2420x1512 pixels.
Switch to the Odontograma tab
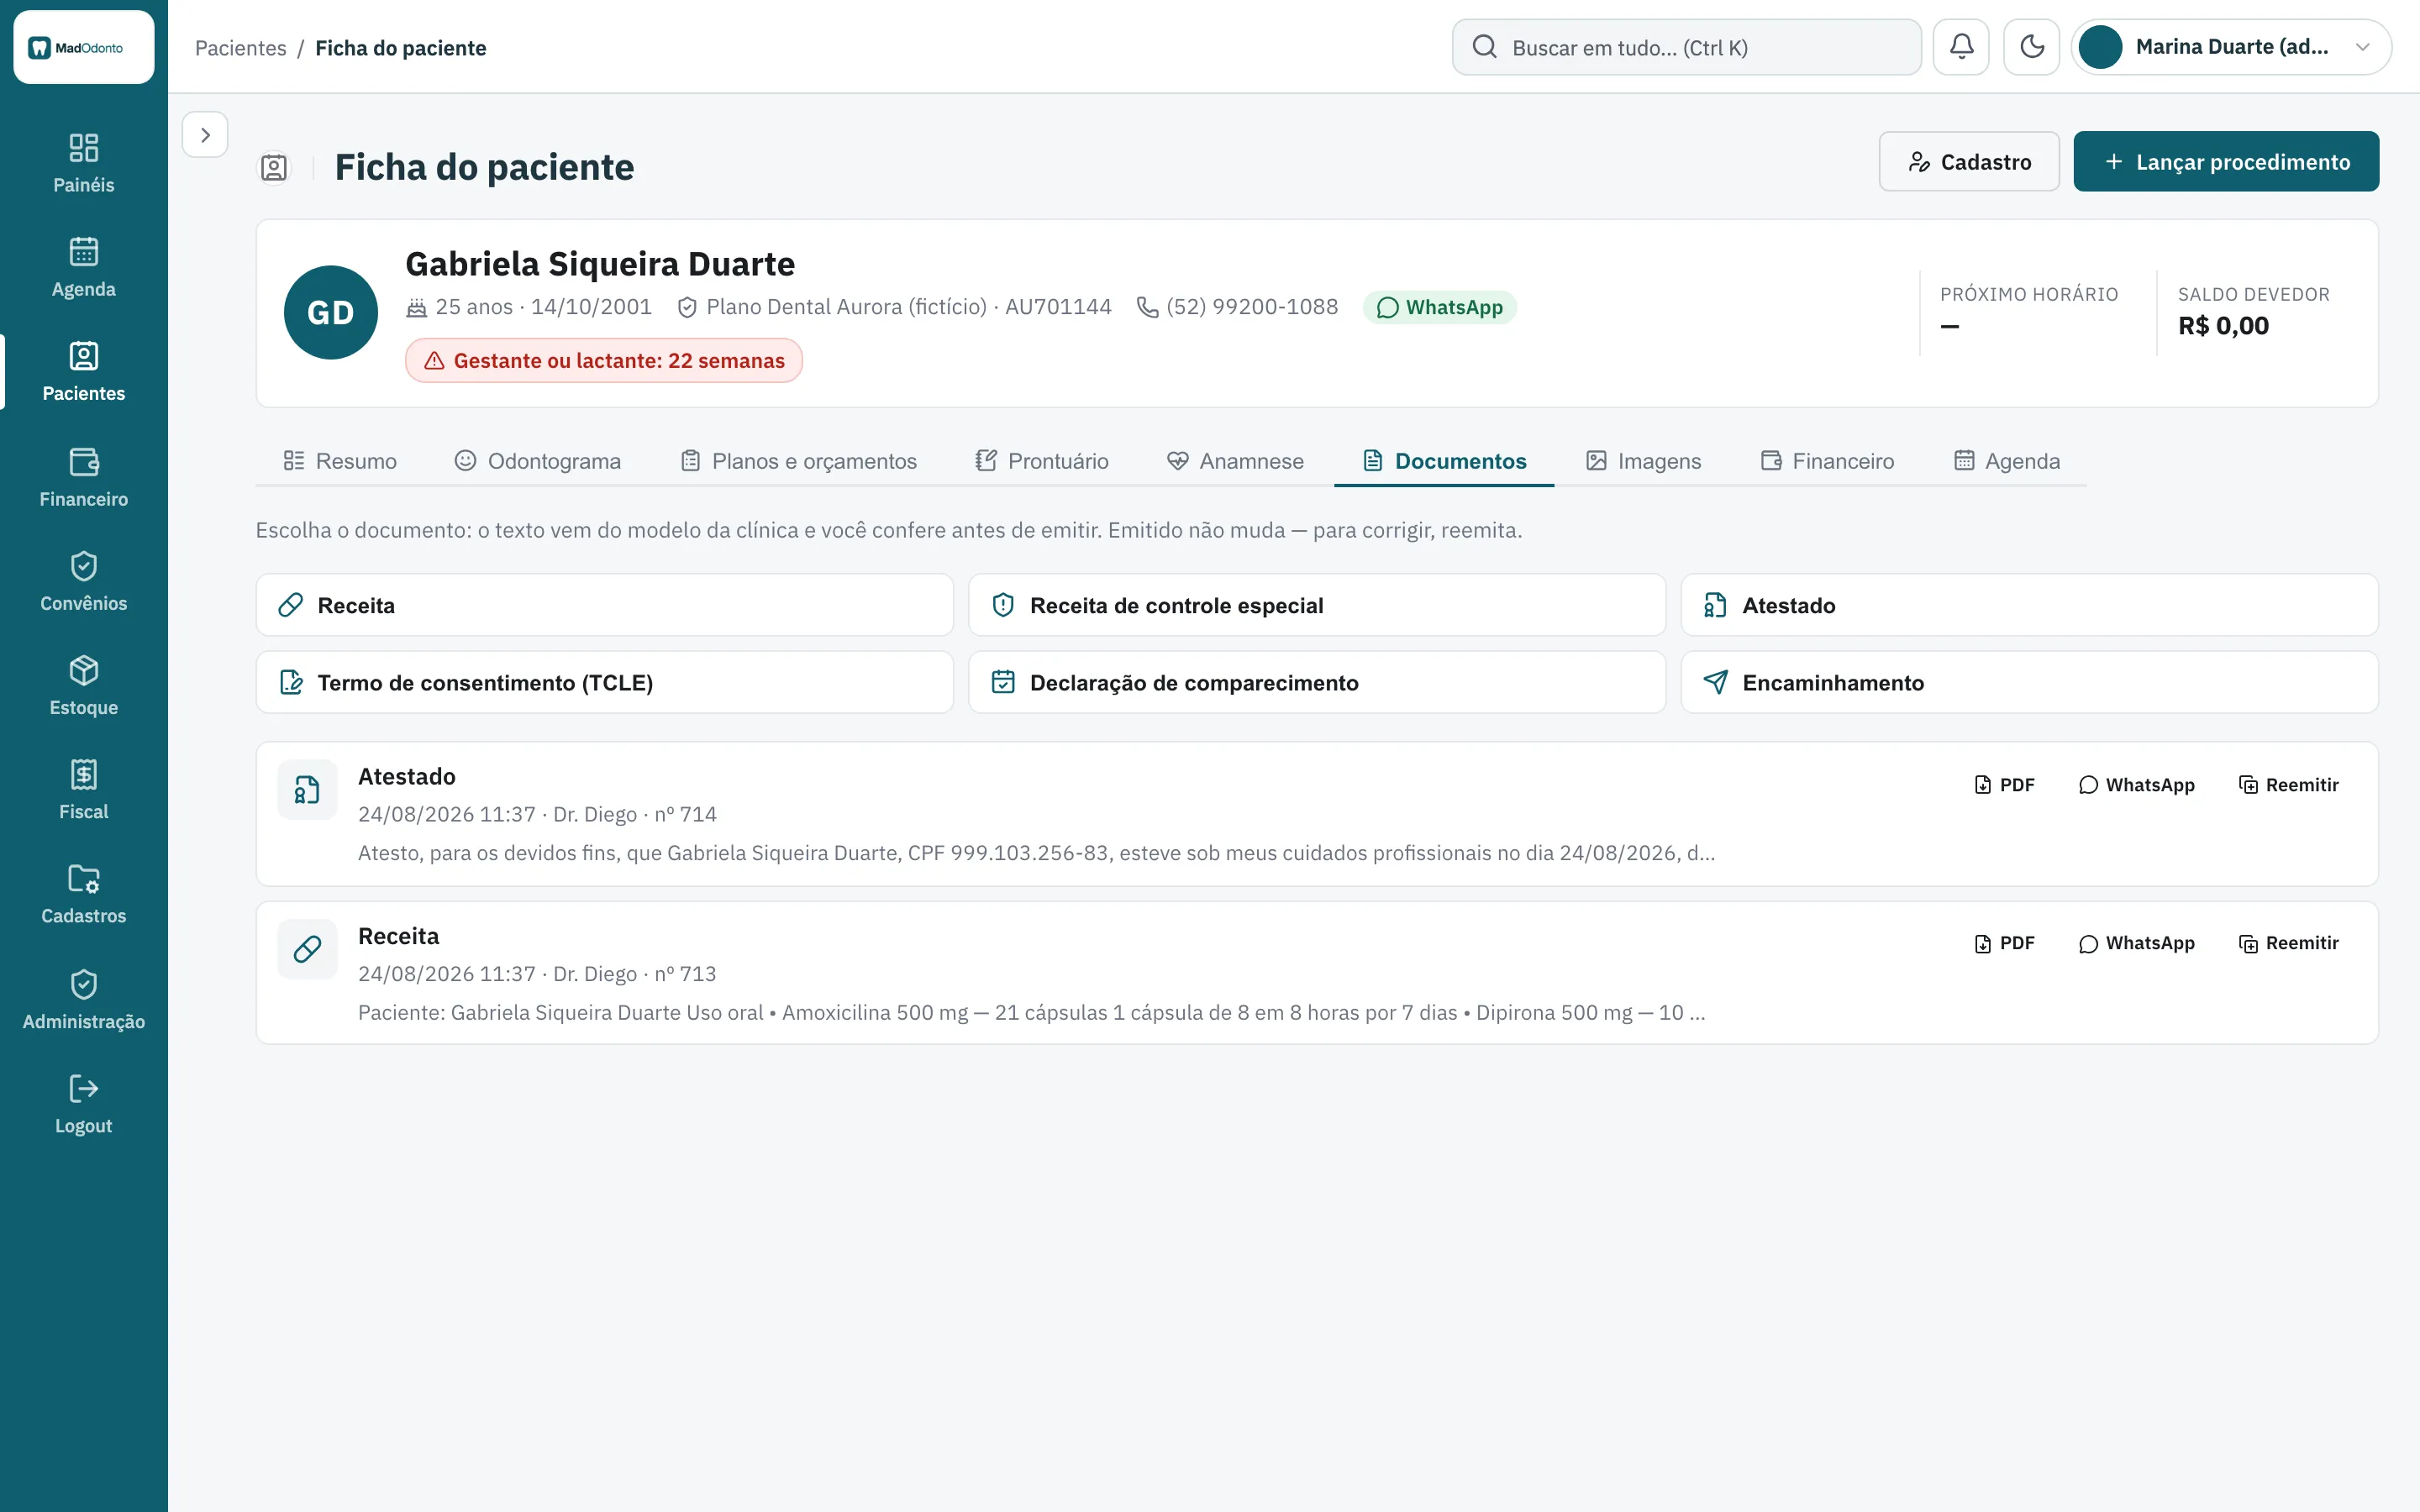pyautogui.click(x=537, y=461)
